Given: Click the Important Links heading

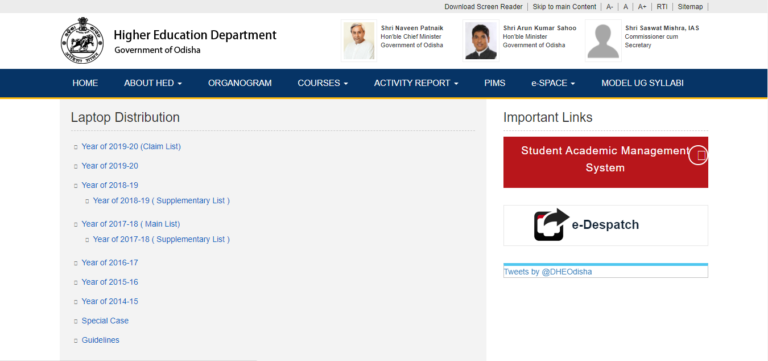Looking at the screenshot, I should pos(548,118).
